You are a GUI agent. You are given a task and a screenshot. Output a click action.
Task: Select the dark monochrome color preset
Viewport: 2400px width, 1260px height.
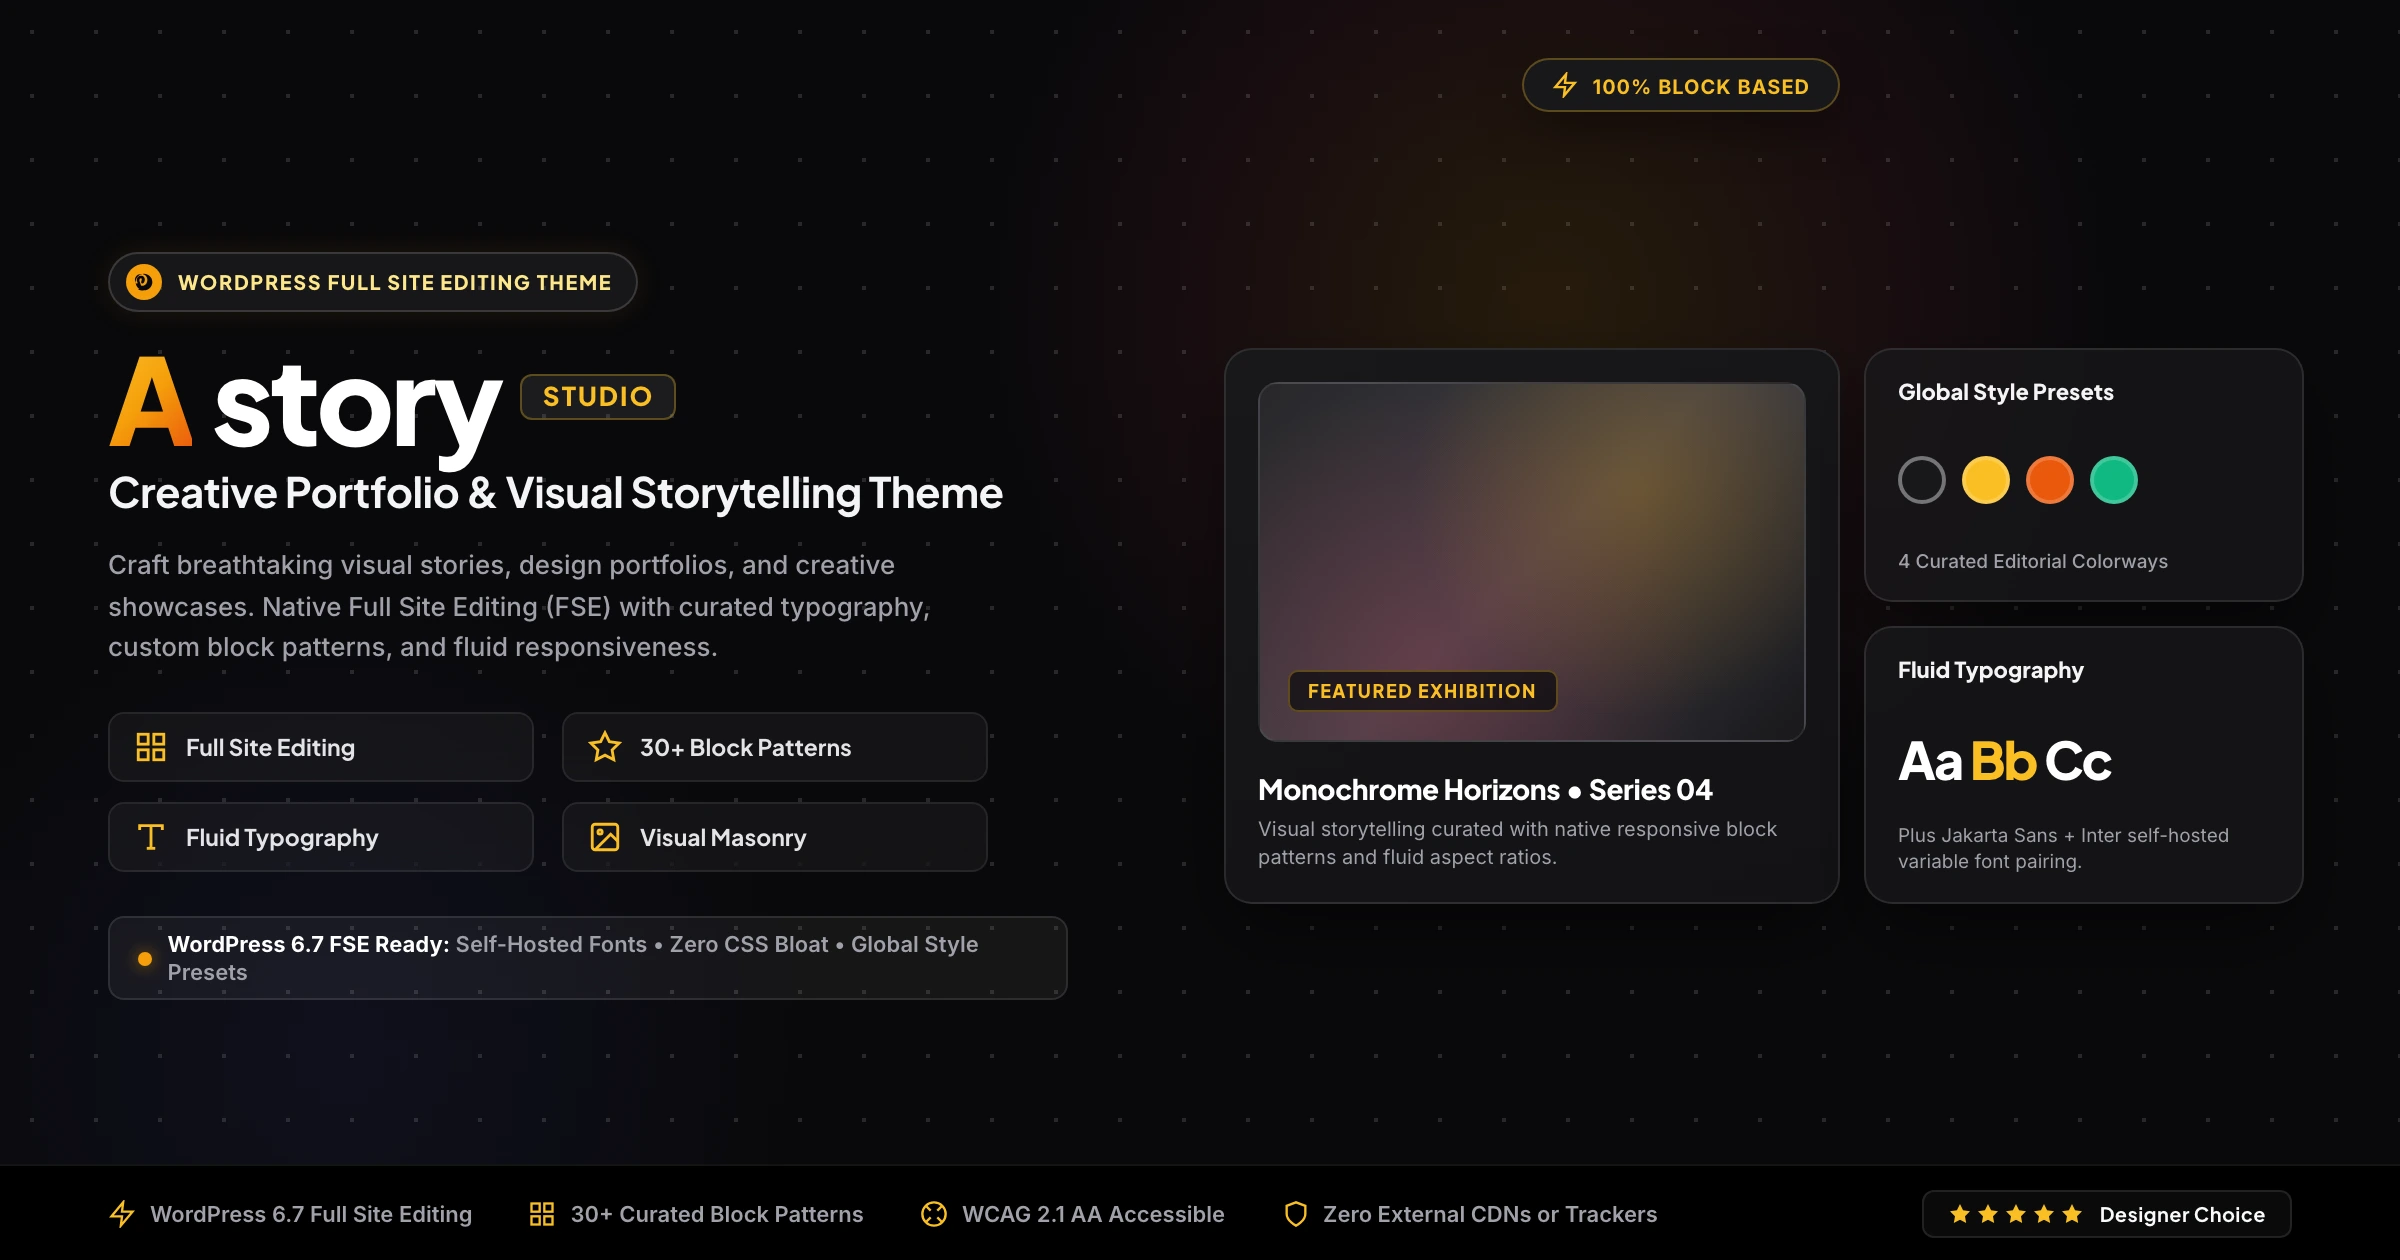[x=1922, y=480]
